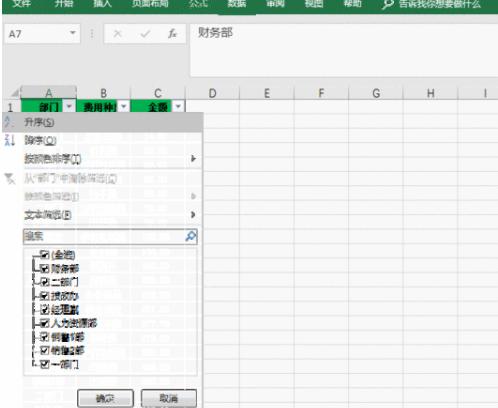The image size is (498, 408).
Task: Select the ascending sort A-Z option
Action: 102,122
